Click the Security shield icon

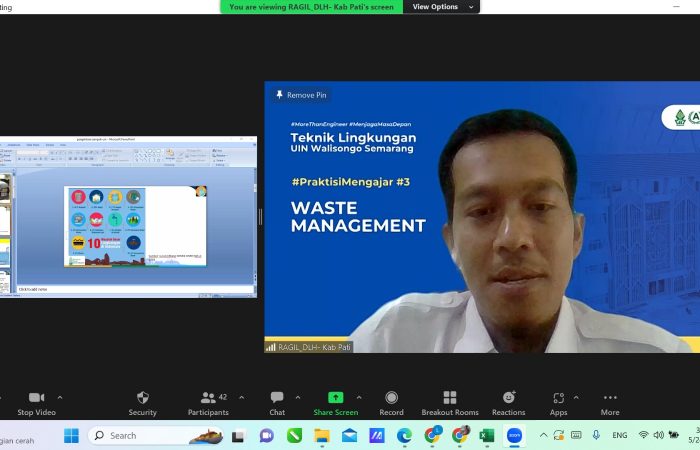pos(142,398)
